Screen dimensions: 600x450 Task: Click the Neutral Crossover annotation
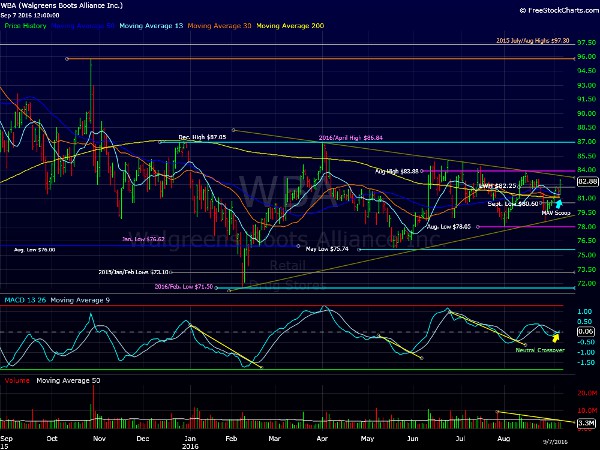(x=540, y=350)
